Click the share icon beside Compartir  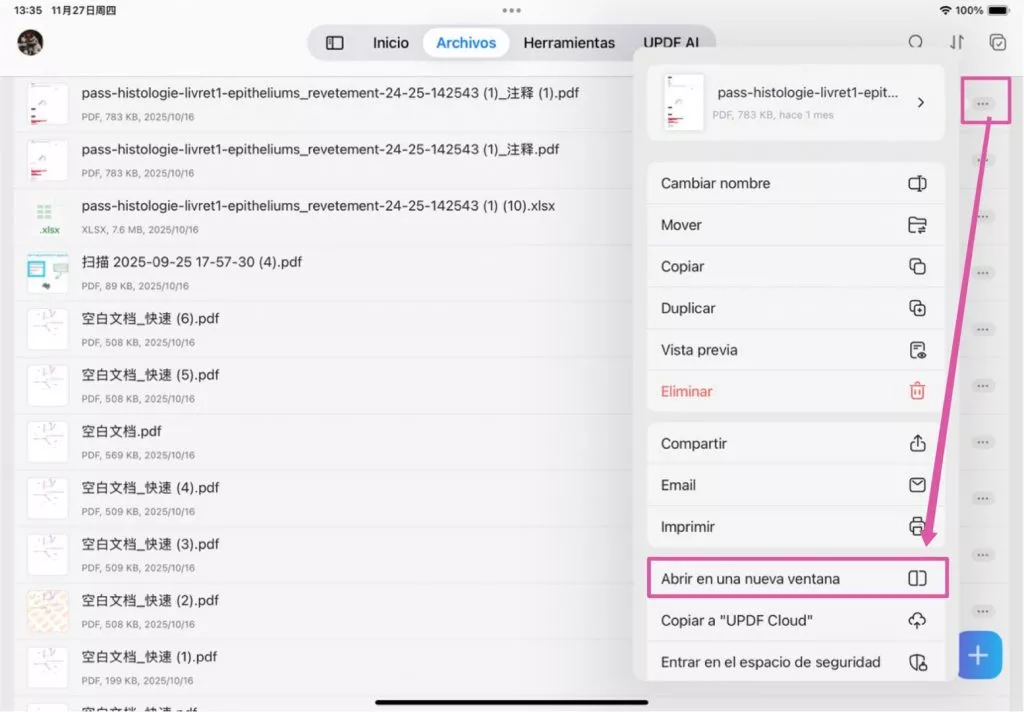coord(917,443)
